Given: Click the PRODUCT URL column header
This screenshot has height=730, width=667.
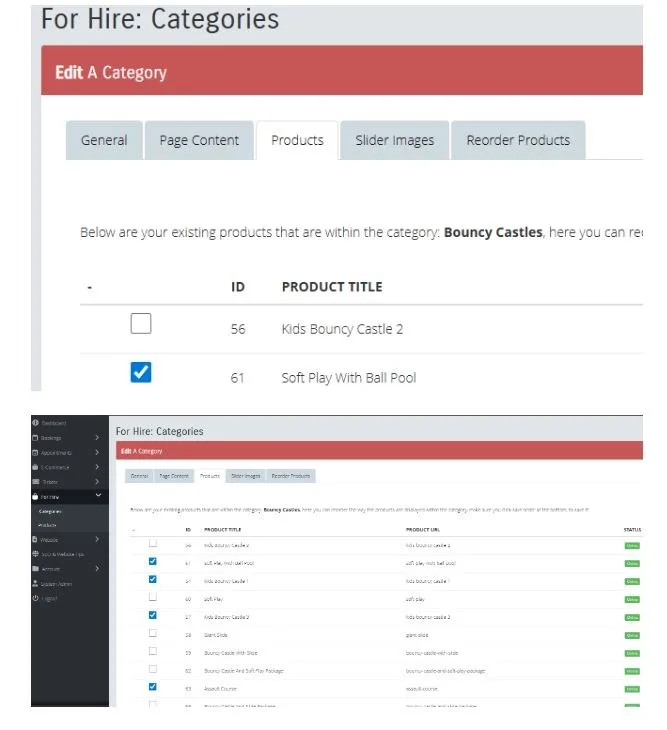Looking at the screenshot, I should click(x=423, y=529).
